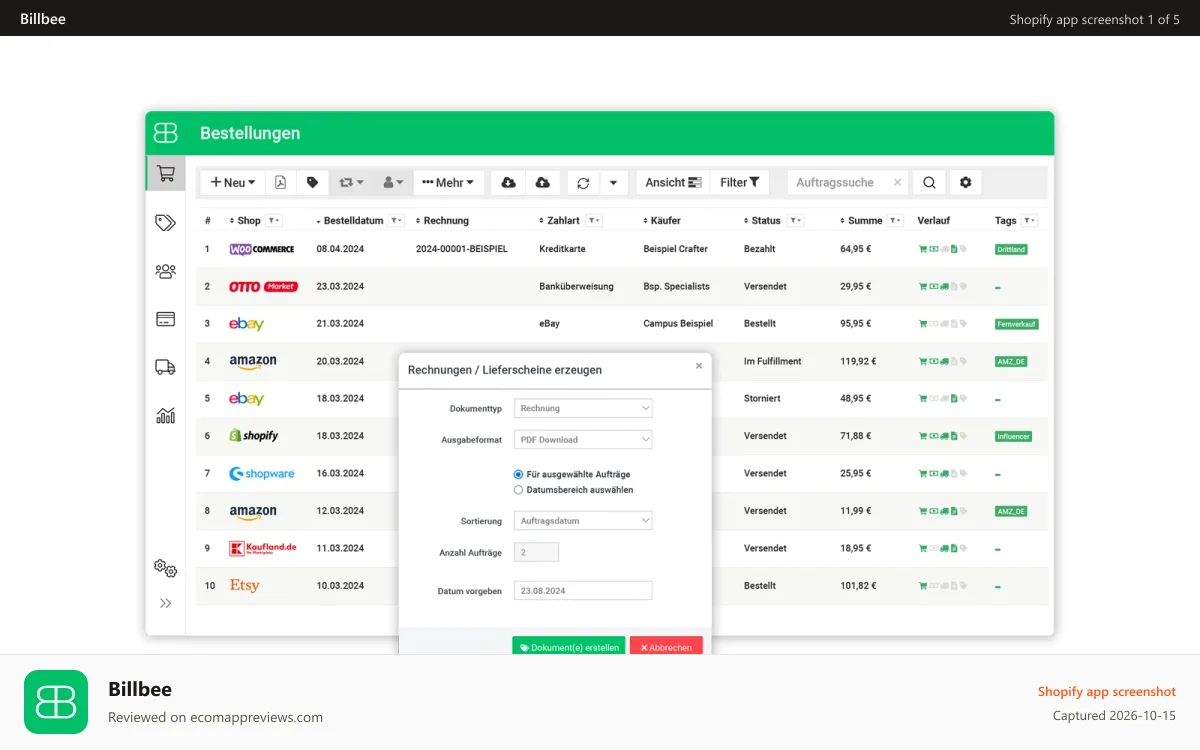Click the cloud download toolbar icon
Screen dimensions: 1200x750
coord(508,182)
